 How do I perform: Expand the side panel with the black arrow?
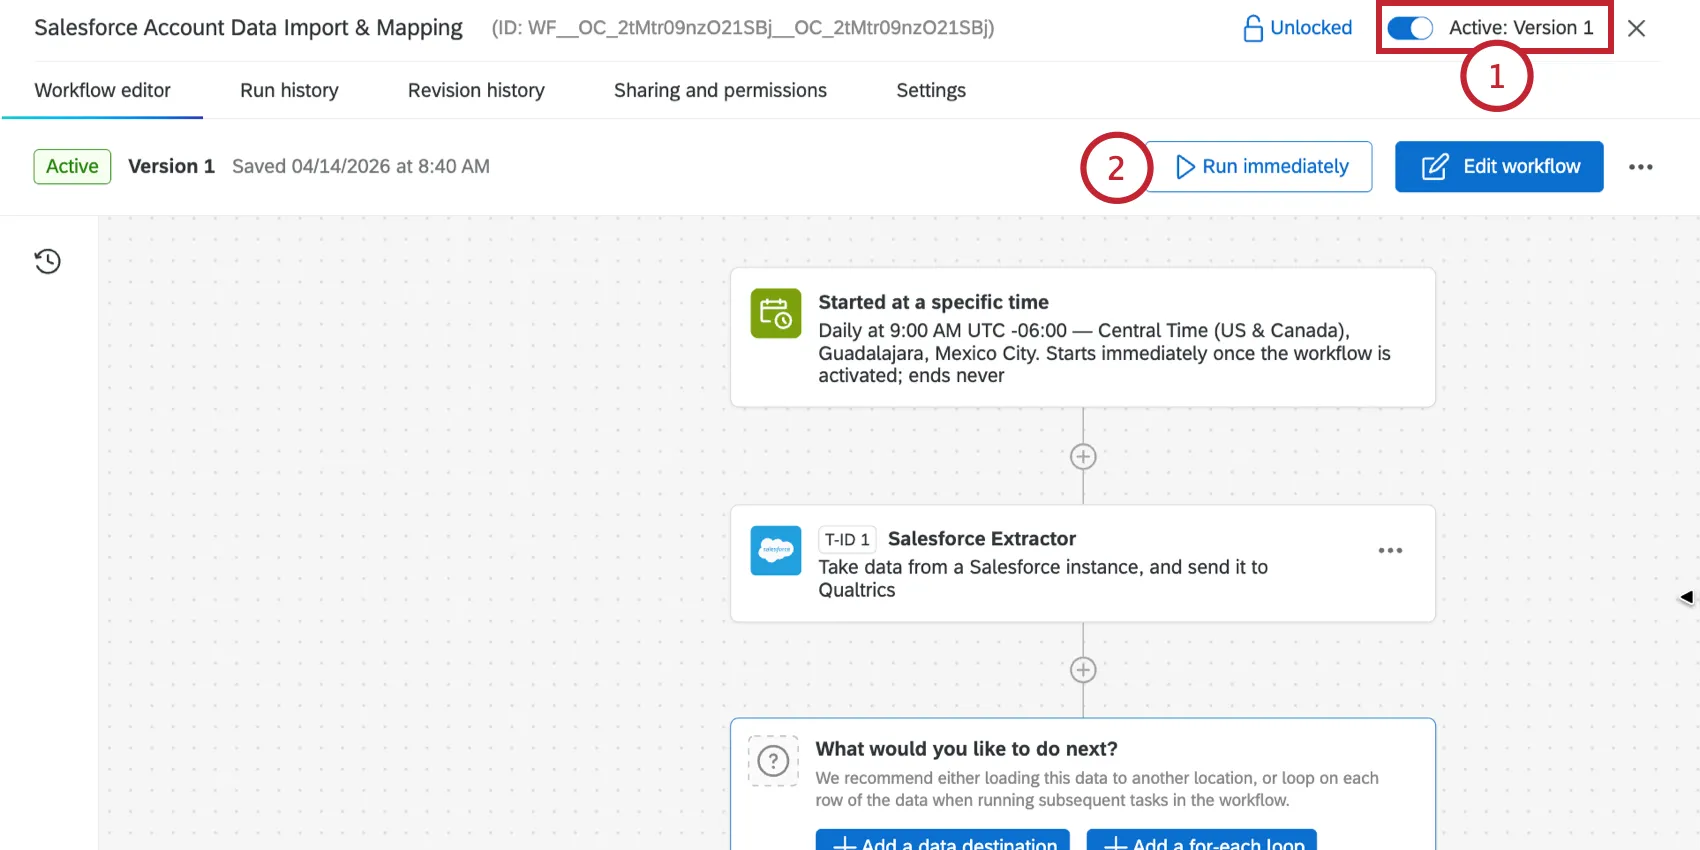[x=1686, y=597]
